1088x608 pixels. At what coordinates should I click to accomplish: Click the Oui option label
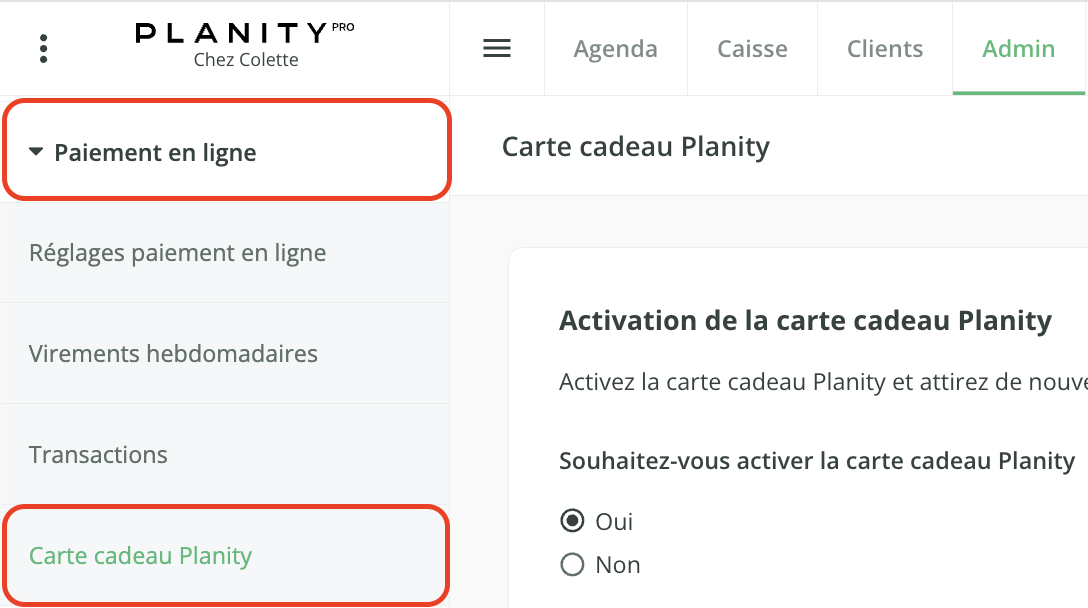614,522
